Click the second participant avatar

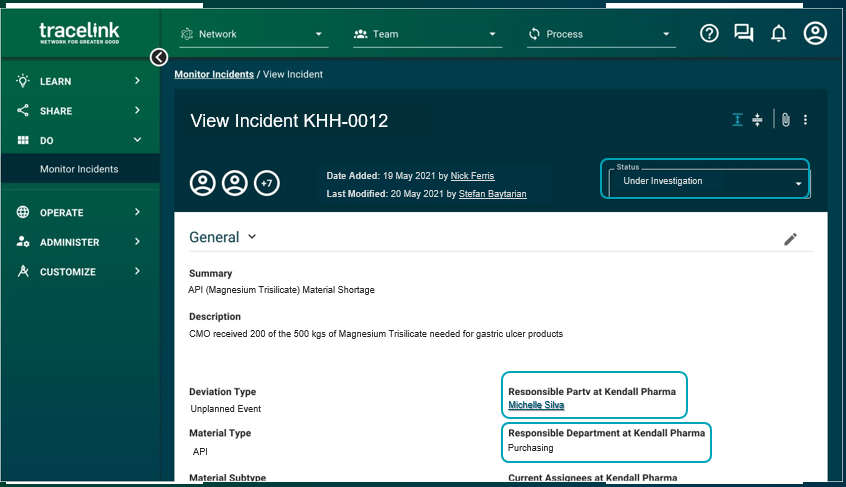pyautogui.click(x=235, y=183)
